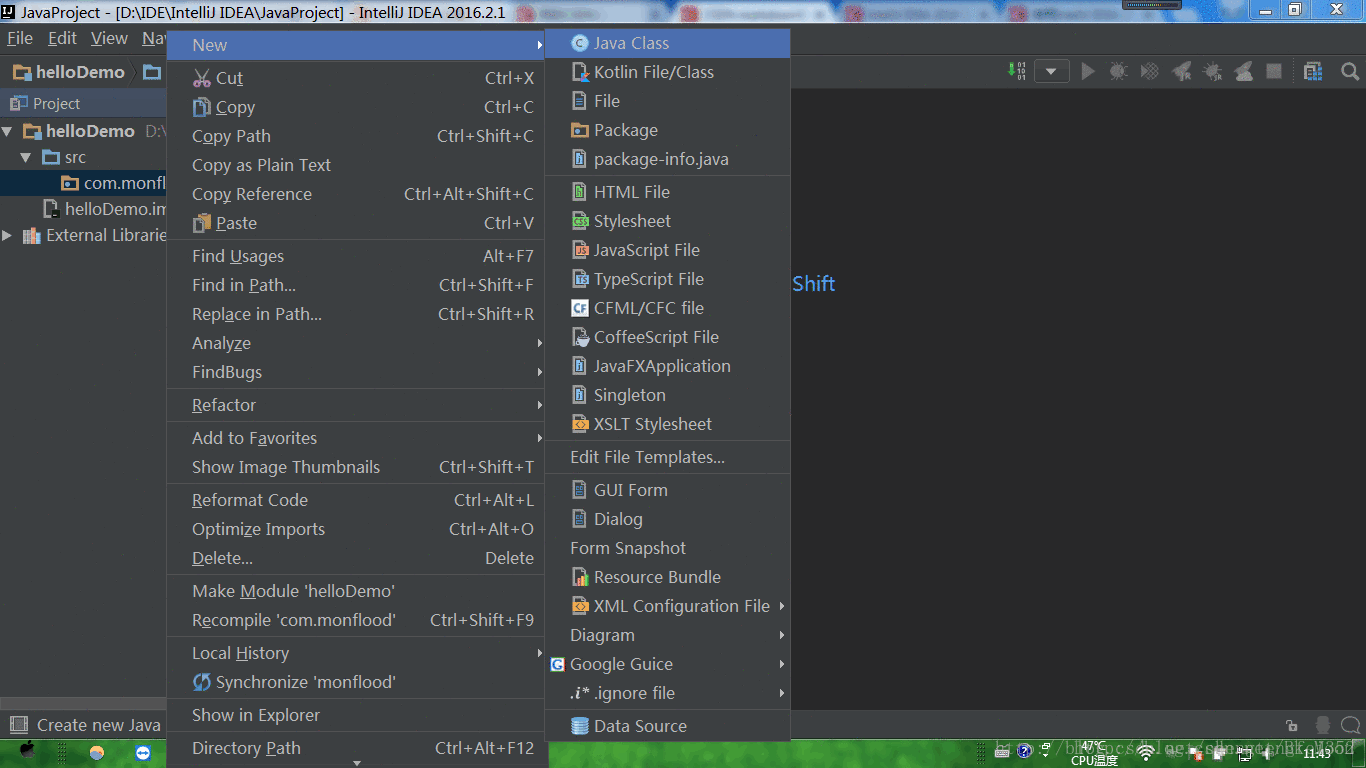Click the Run with Coverage icon
The width and height of the screenshot is (1366, 768).
pyautogui.click(x=1150, y=71)
